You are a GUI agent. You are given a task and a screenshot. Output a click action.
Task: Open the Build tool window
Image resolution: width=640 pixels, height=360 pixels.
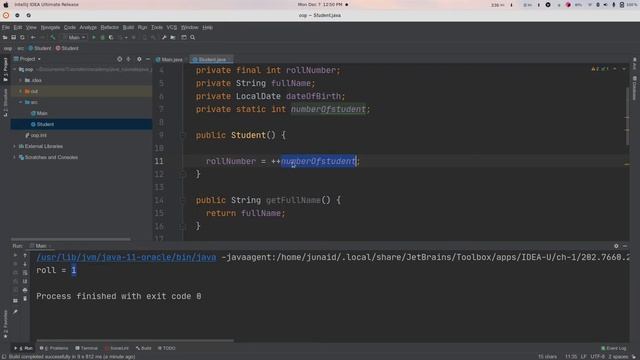[144, 348]
